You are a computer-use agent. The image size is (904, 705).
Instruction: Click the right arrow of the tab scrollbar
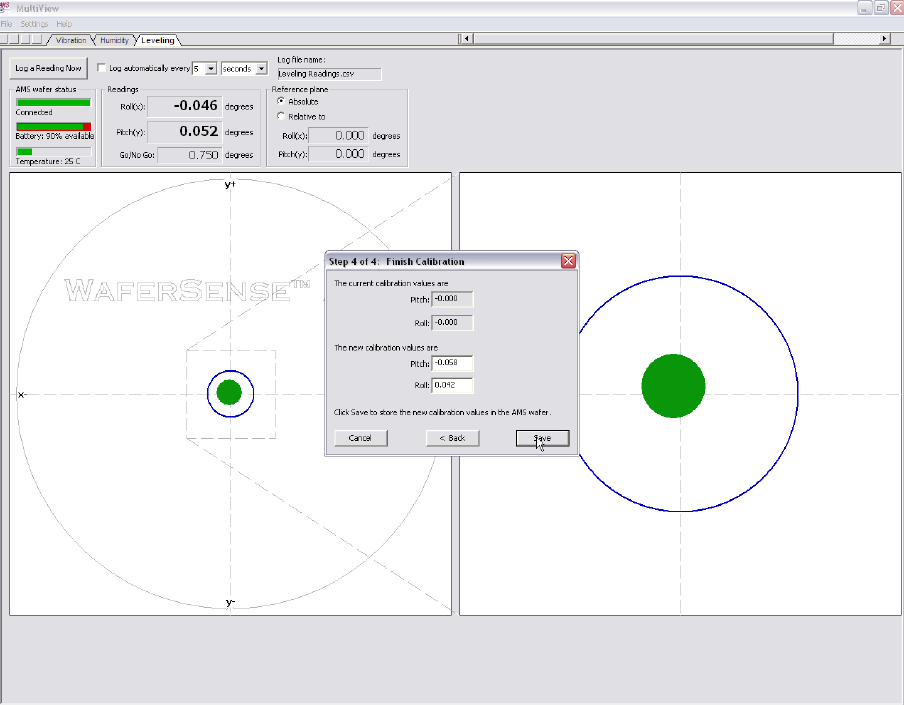tap(884, 39)
